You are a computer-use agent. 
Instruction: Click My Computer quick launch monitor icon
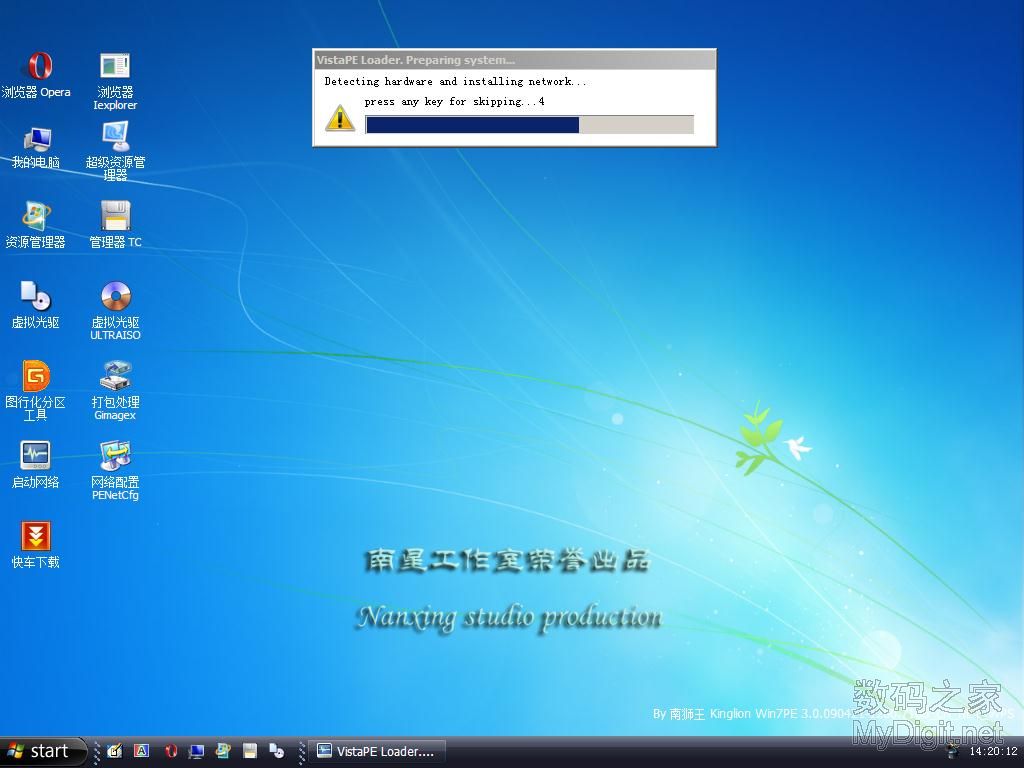[196, 752]
